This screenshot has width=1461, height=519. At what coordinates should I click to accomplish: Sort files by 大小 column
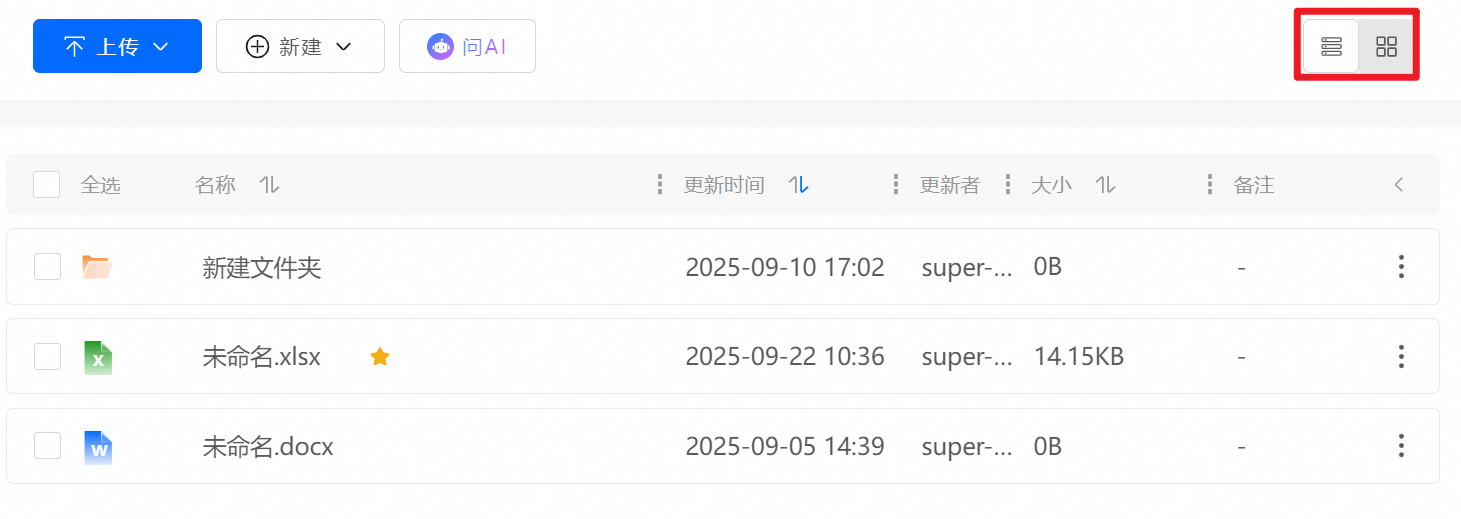pyautogui.click(x=1105, y=185)
